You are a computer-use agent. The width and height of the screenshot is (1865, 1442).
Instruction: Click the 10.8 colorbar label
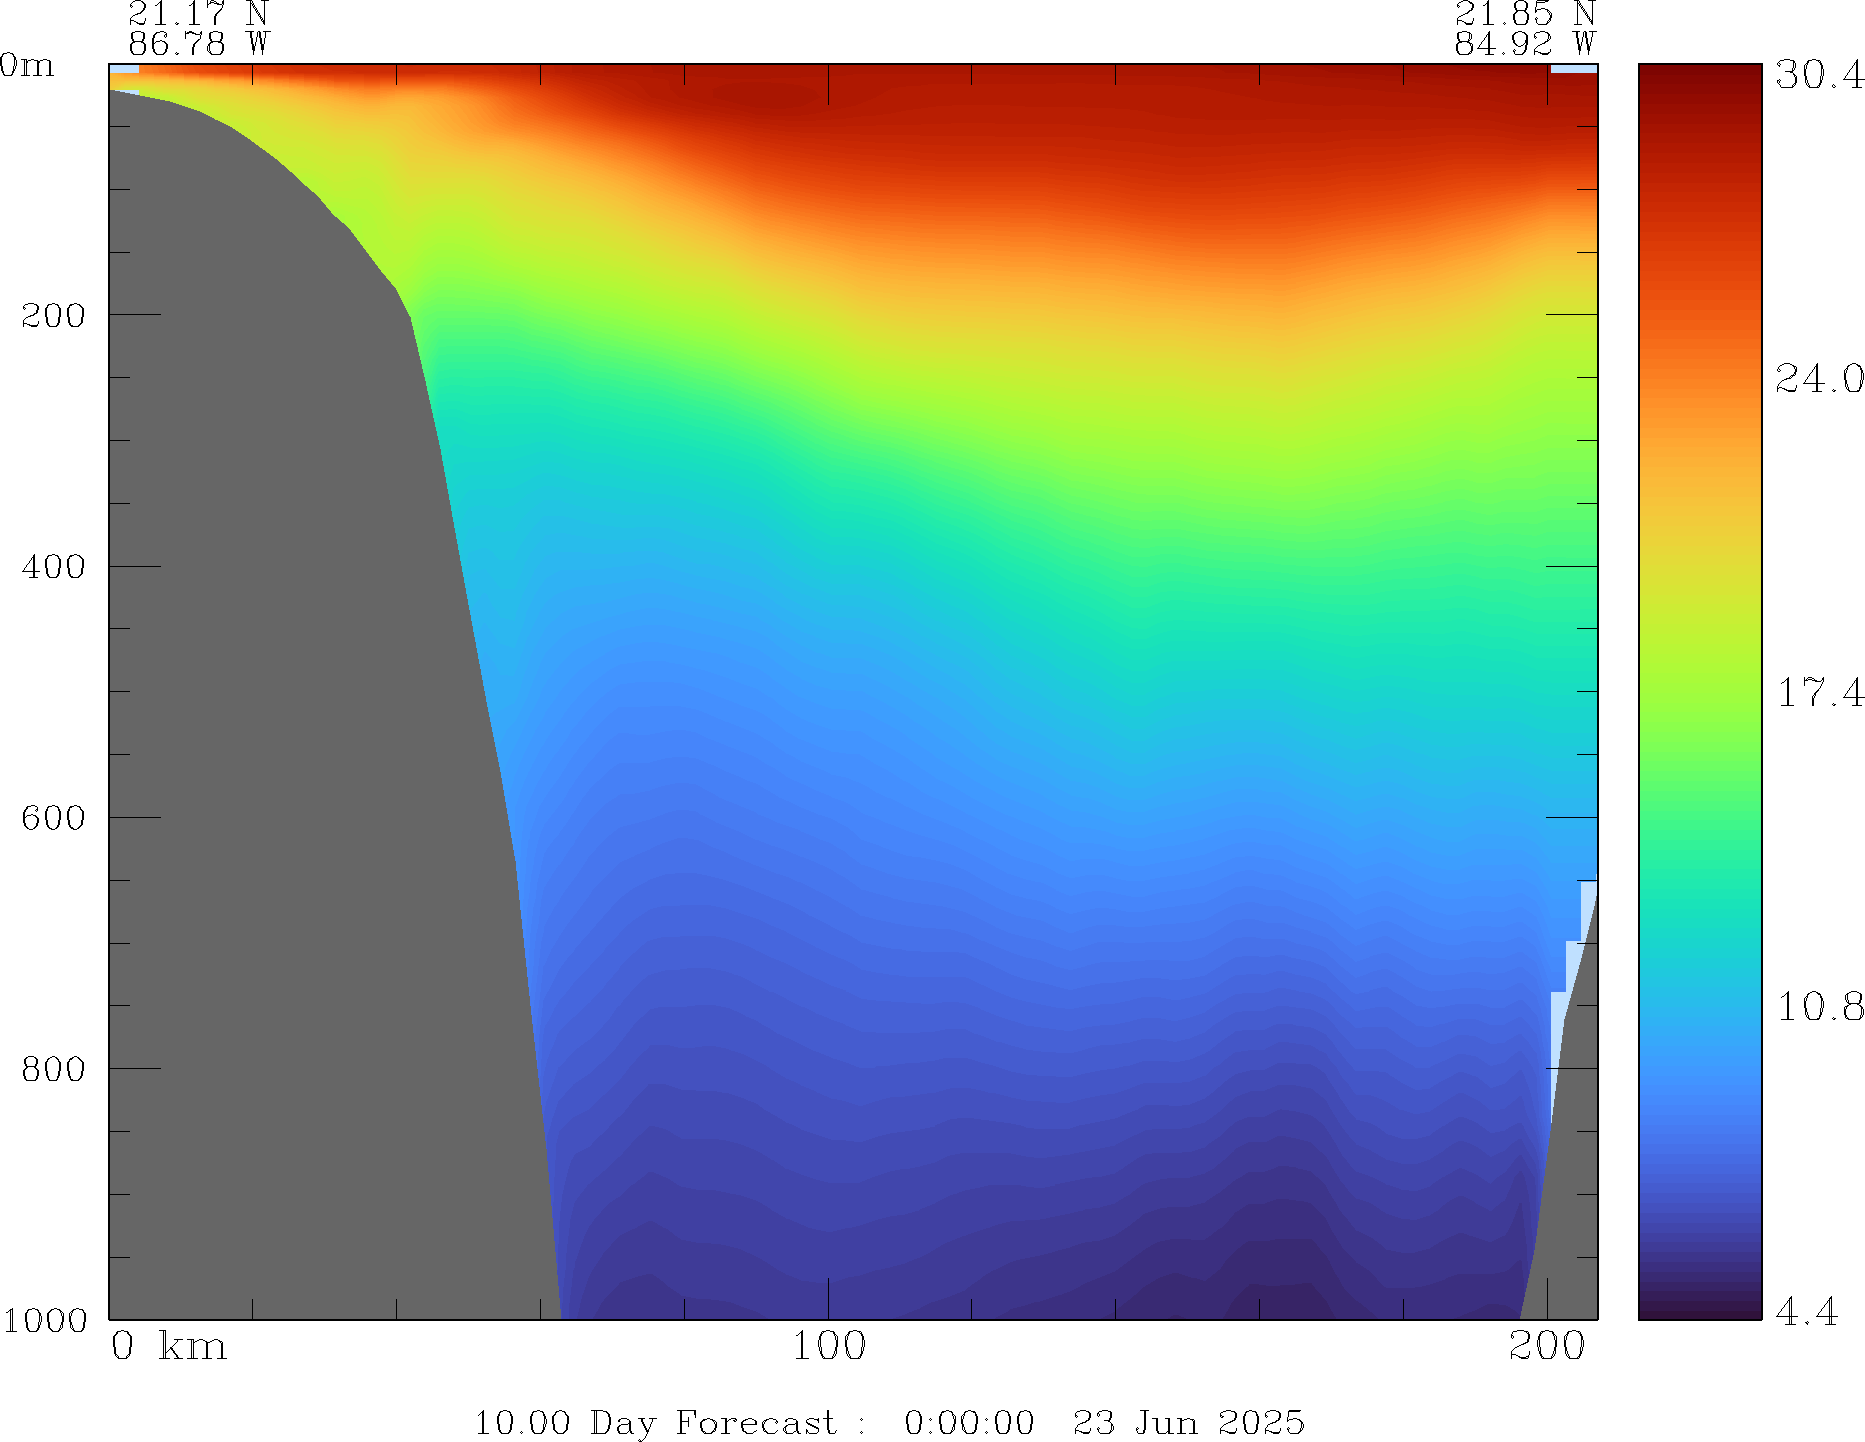[1819, 1006]
